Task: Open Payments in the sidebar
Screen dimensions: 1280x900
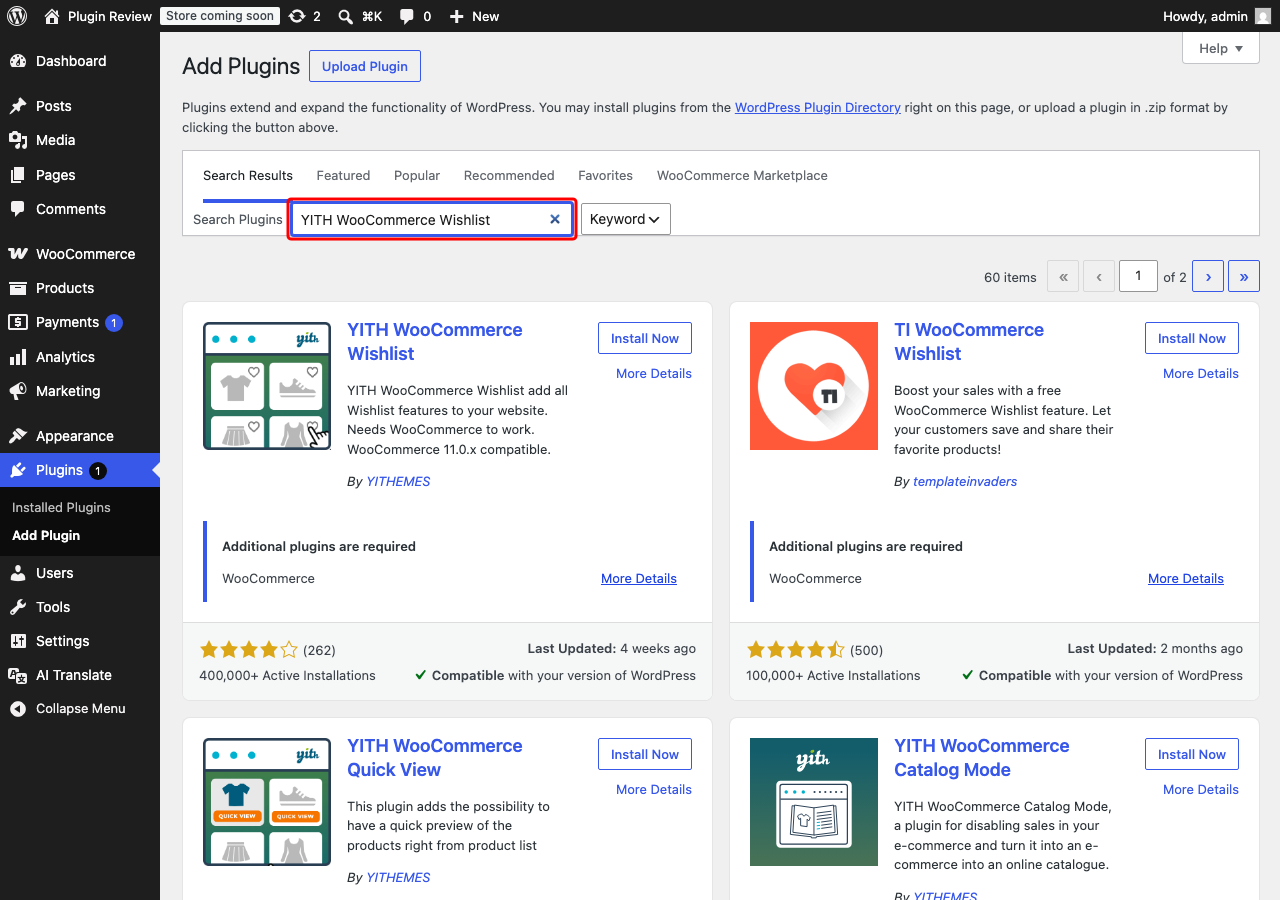Action: coord(80,322)
